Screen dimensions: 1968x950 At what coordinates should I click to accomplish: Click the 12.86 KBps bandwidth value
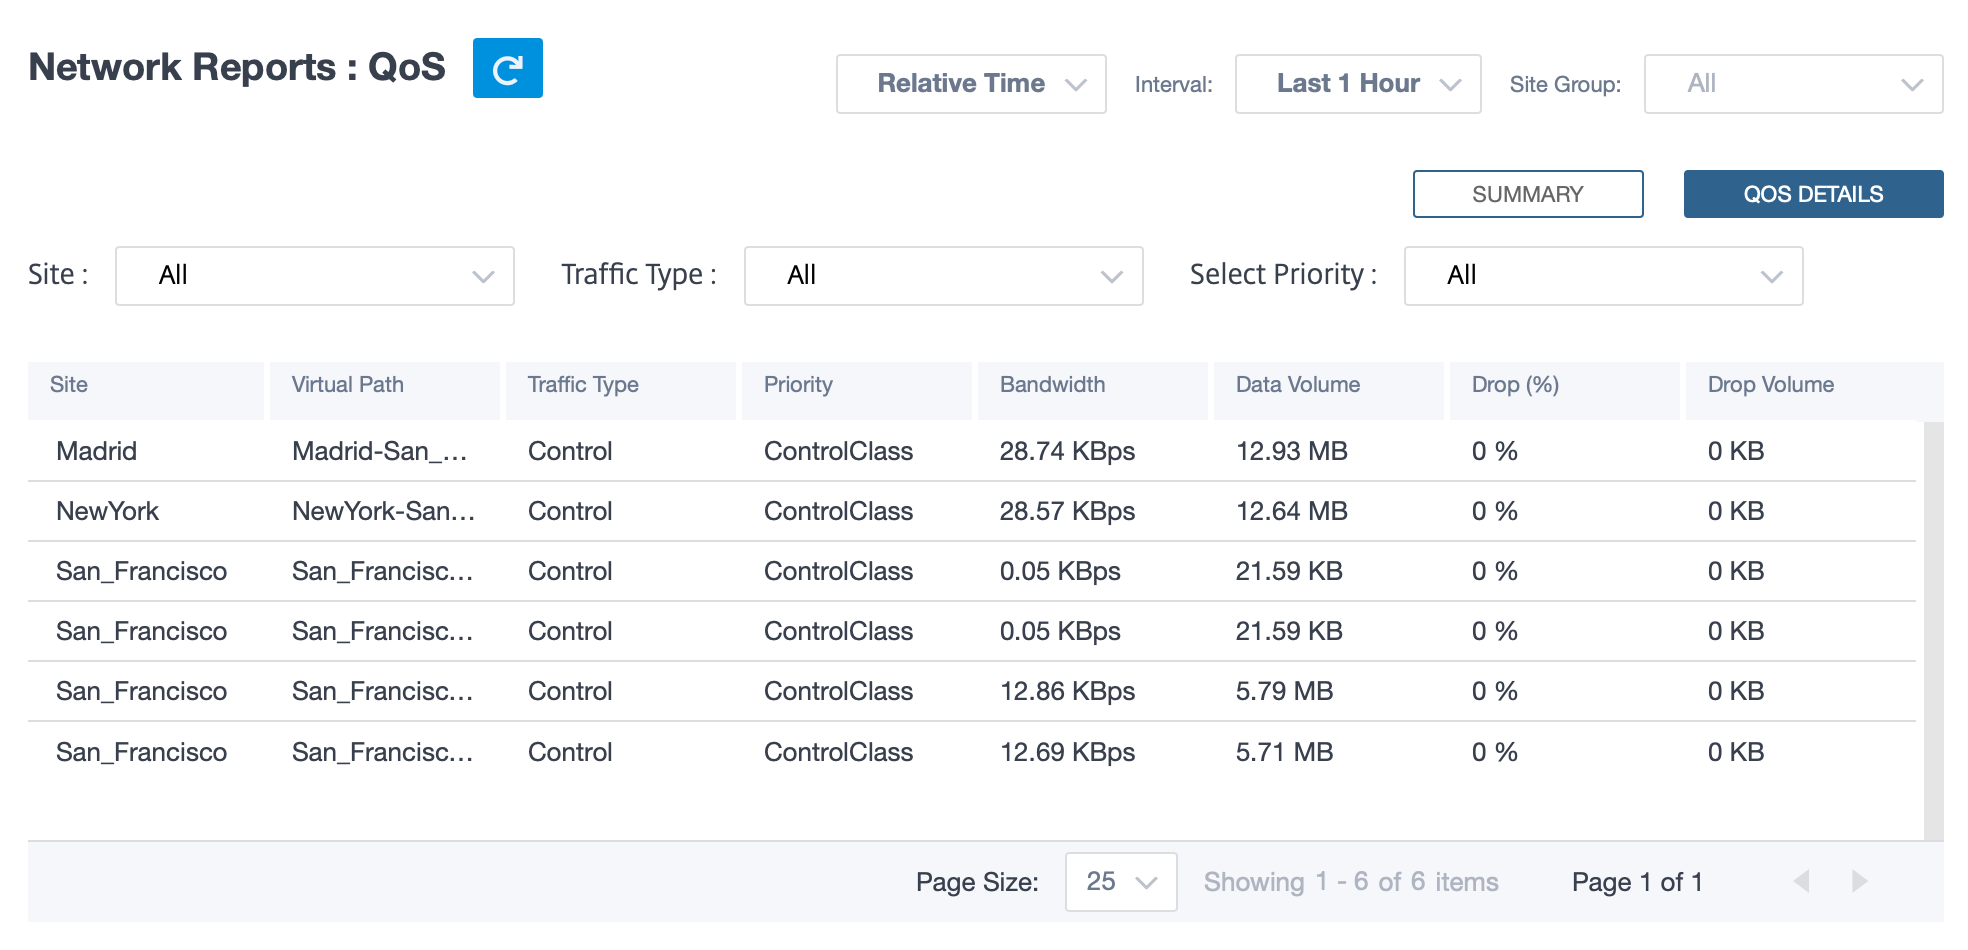(1068, 691)
